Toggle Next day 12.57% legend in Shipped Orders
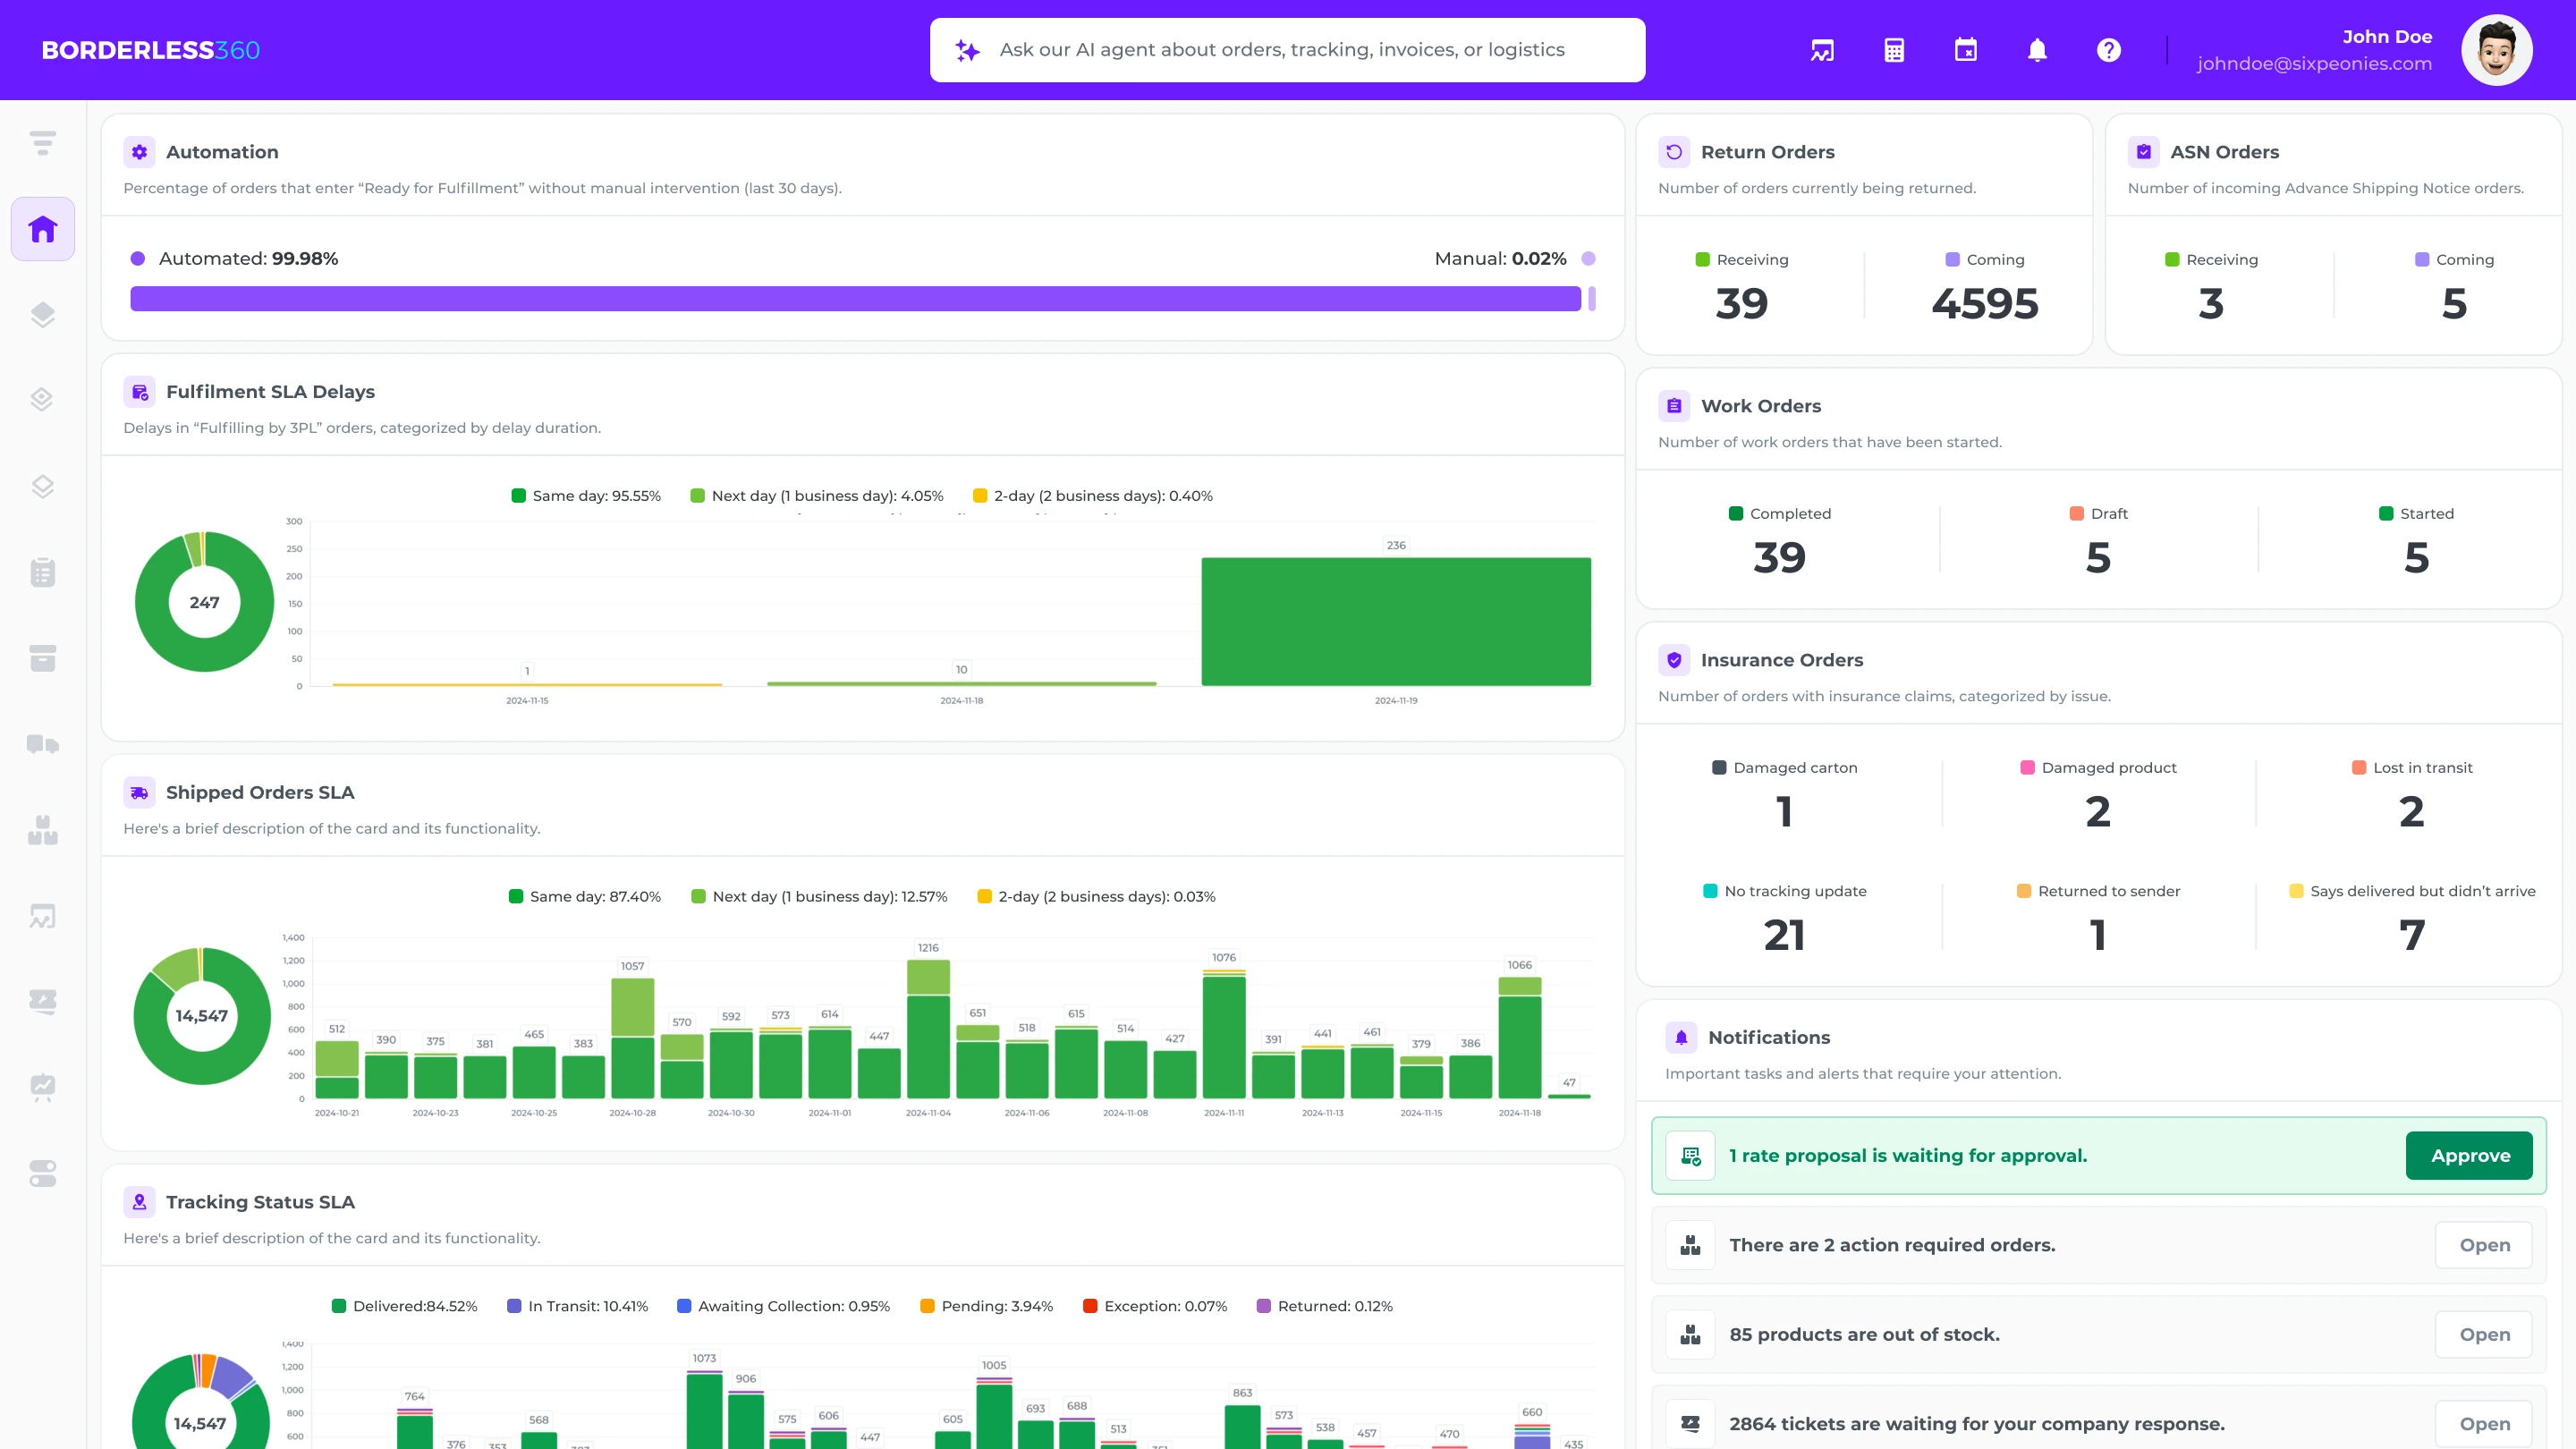 [x=819, y=897]
